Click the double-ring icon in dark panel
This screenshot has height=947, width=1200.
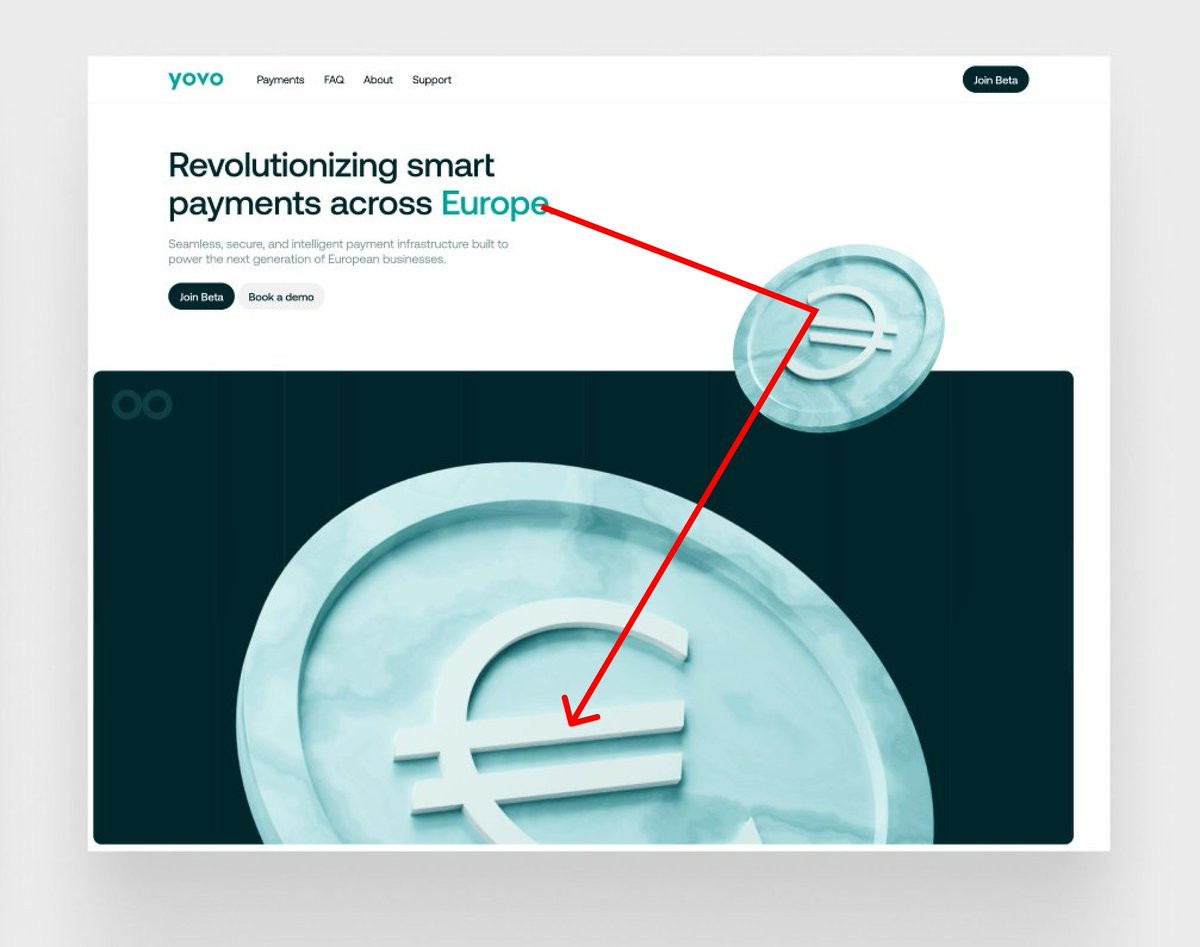tap(142, 405)
